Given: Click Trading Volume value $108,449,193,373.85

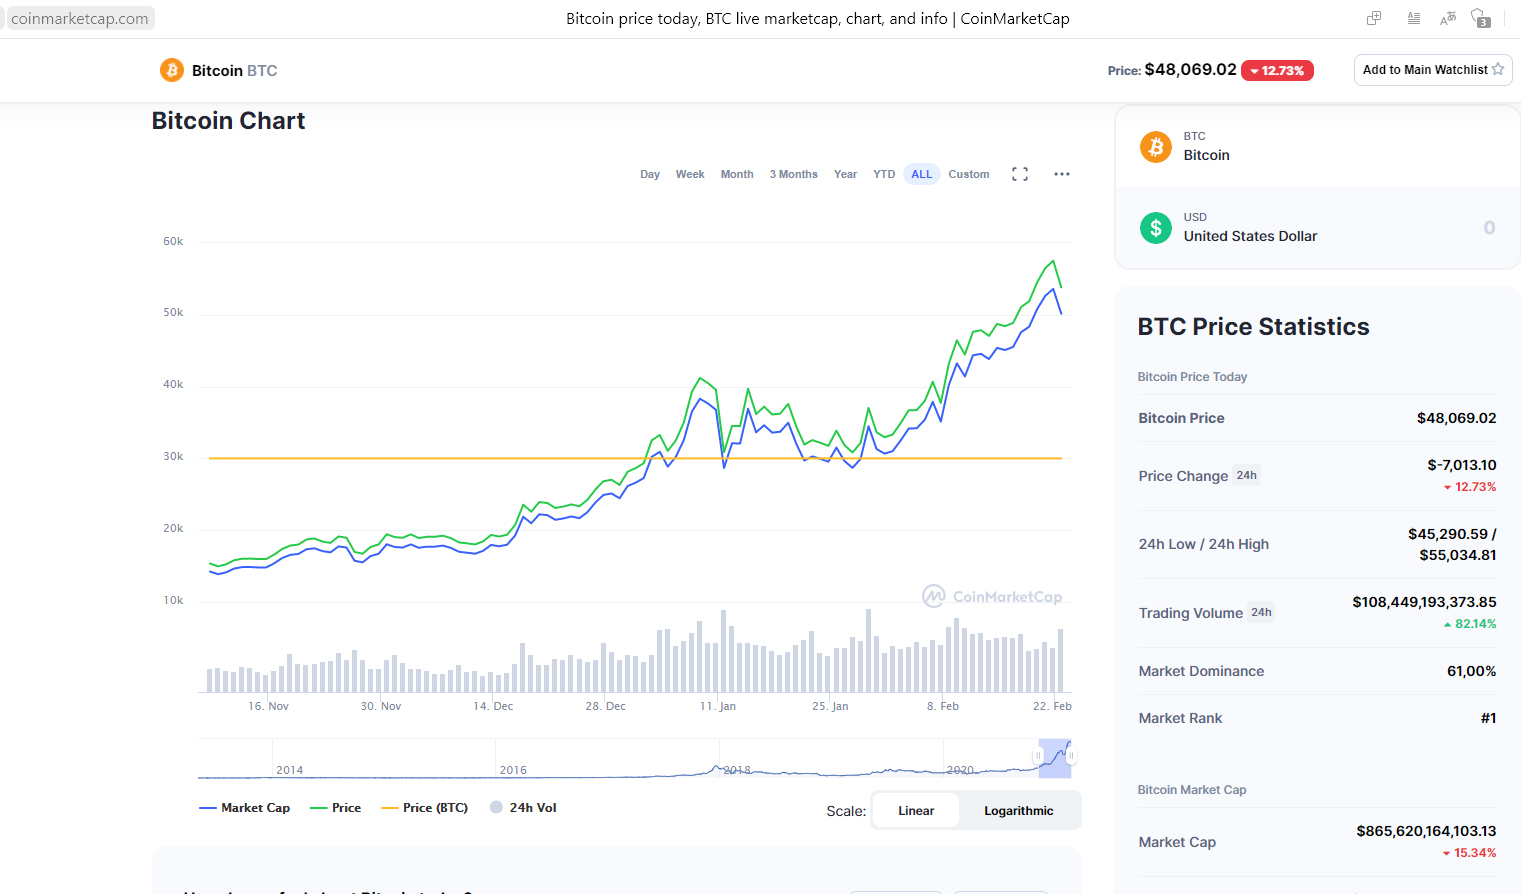Looking at the screenshot, I should (x=1424, y=602).
